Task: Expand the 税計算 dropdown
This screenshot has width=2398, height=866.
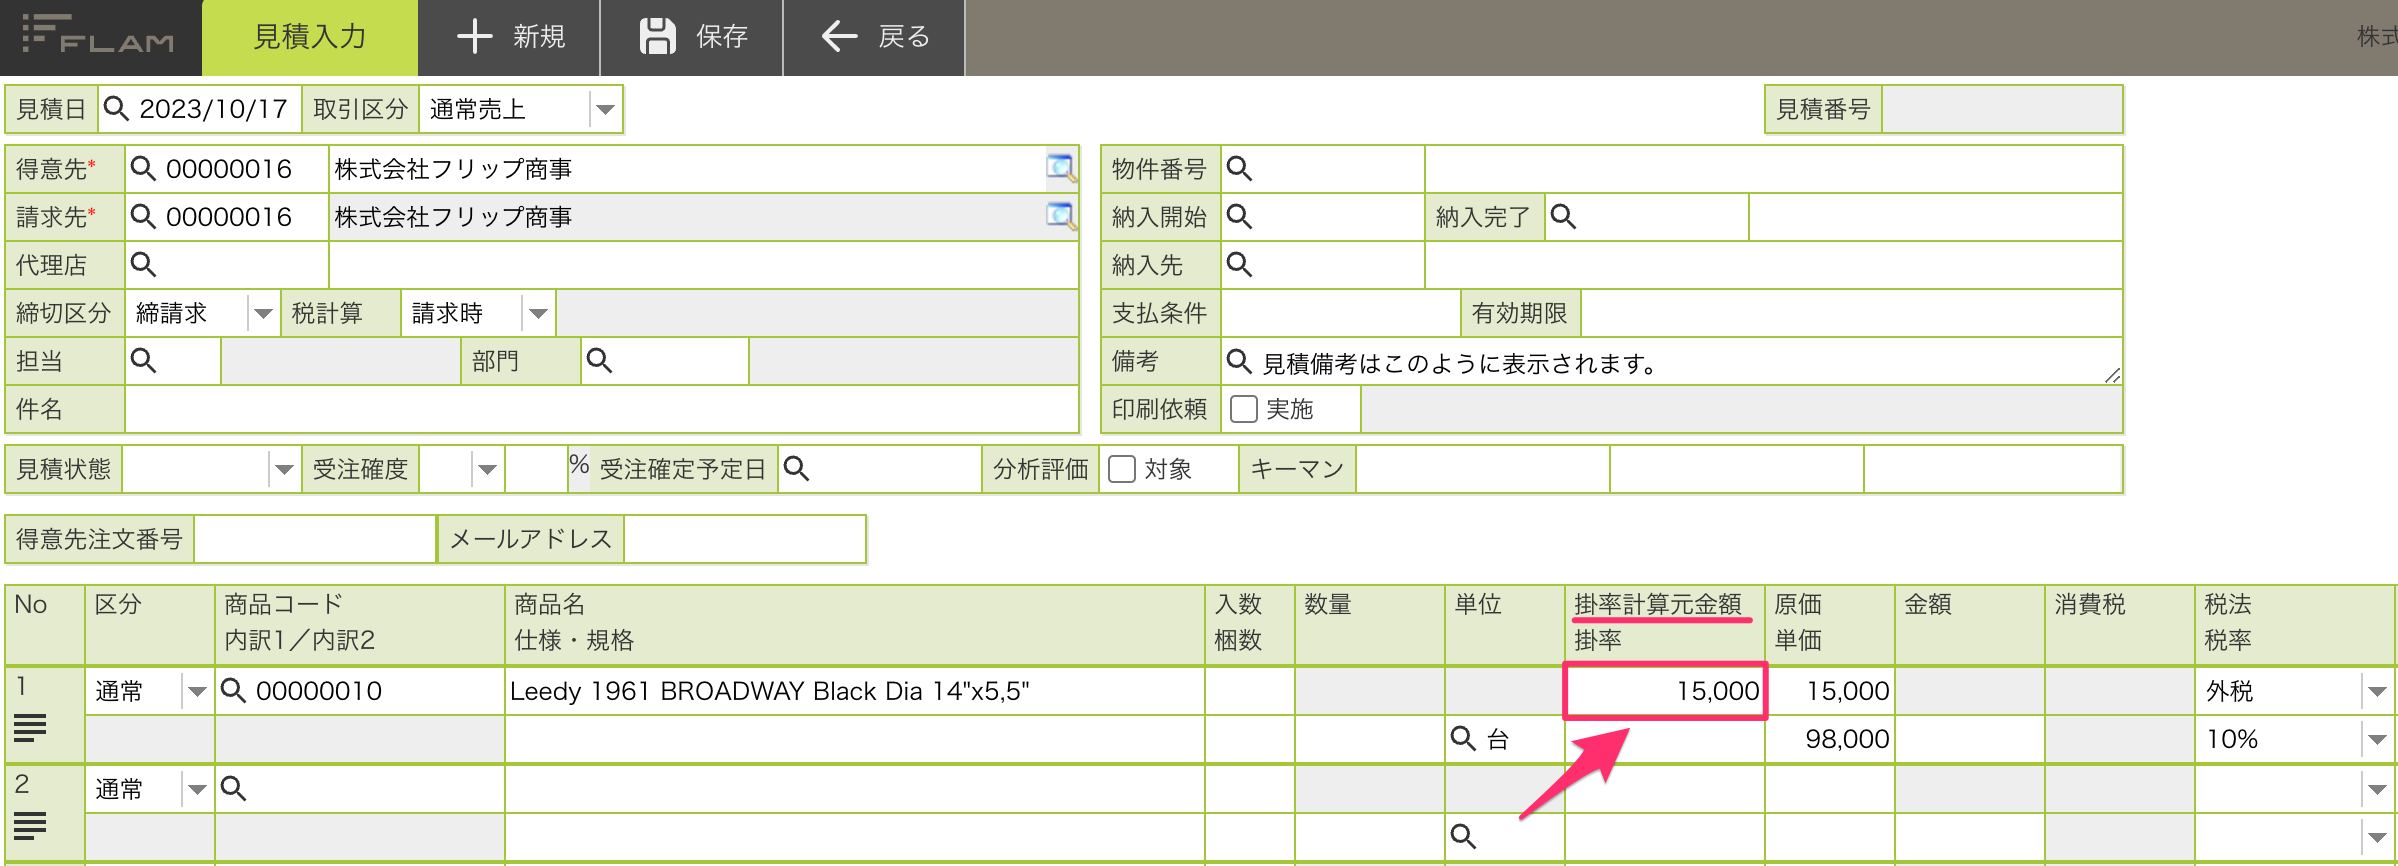Action: [x=538, y=314]
